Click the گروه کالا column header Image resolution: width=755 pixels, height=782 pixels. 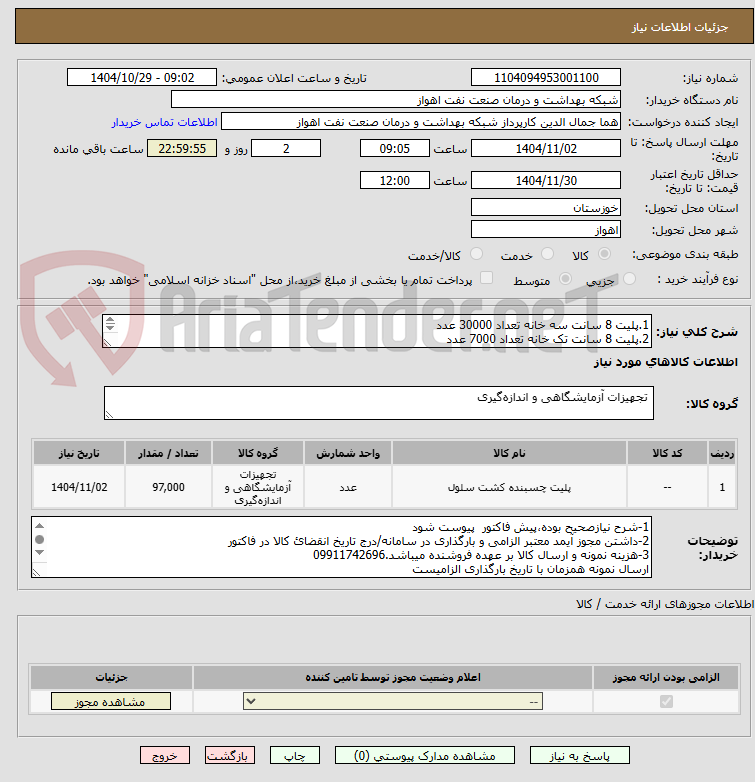pyautogui.click(x=258, y=453)
